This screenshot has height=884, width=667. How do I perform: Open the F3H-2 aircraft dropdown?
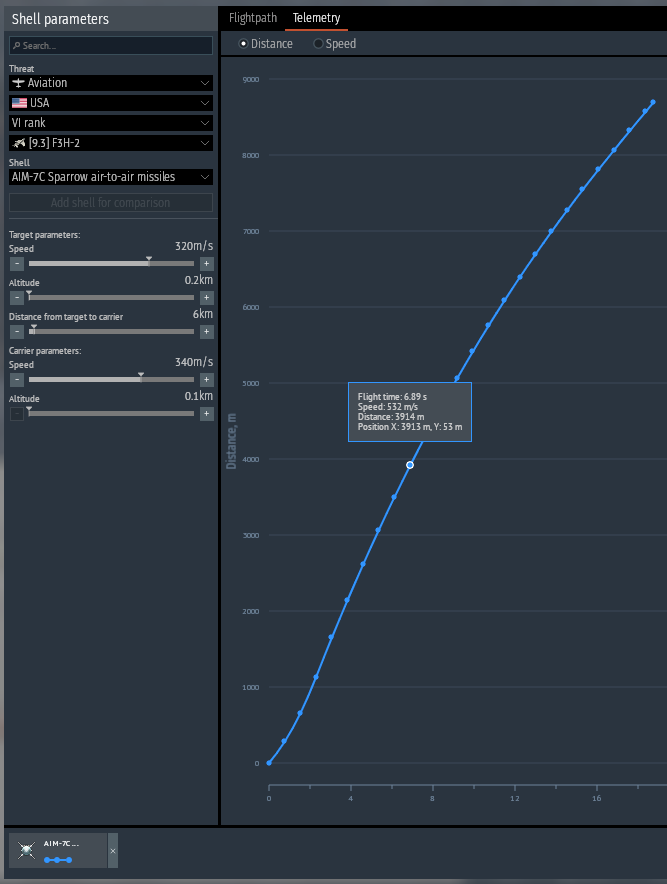pos(111,143)
